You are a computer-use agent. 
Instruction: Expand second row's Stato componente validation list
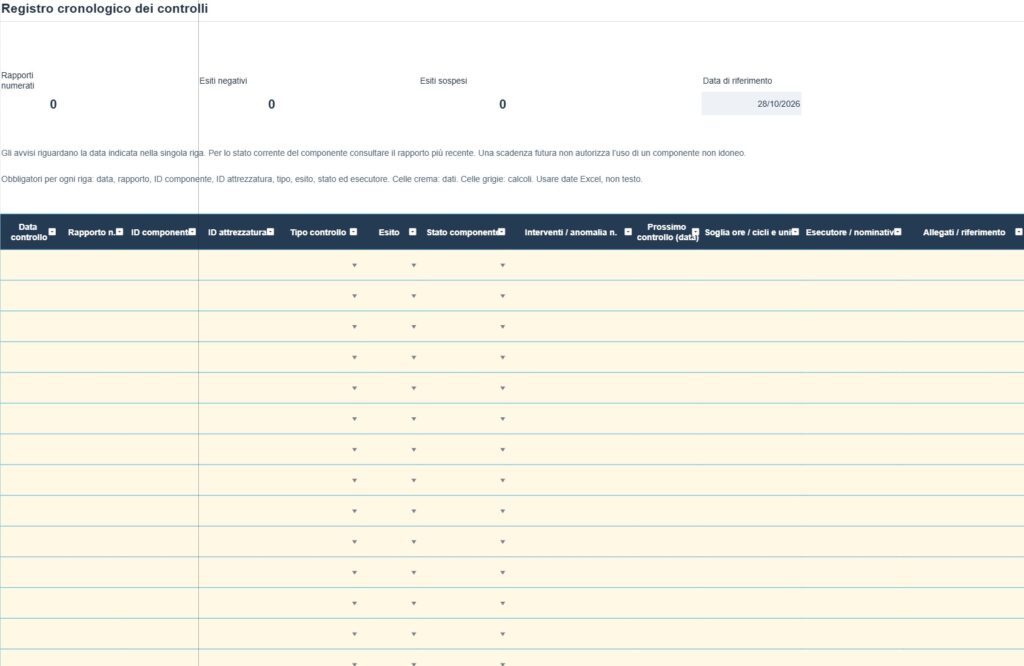coord(503,296)
